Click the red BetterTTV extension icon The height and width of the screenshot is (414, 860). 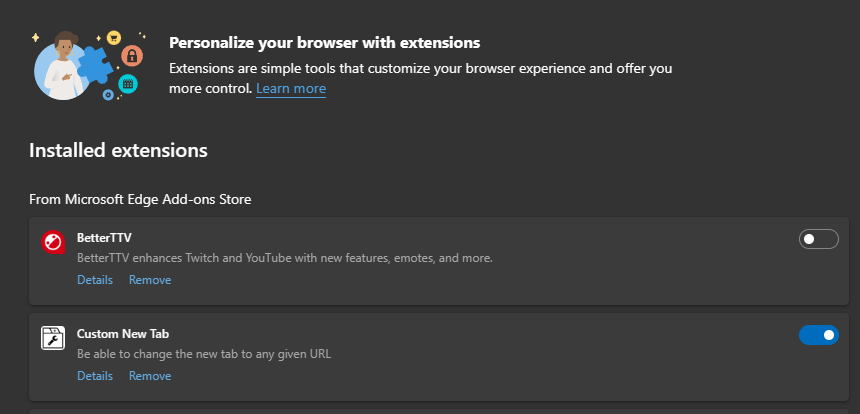pos(53,242)
